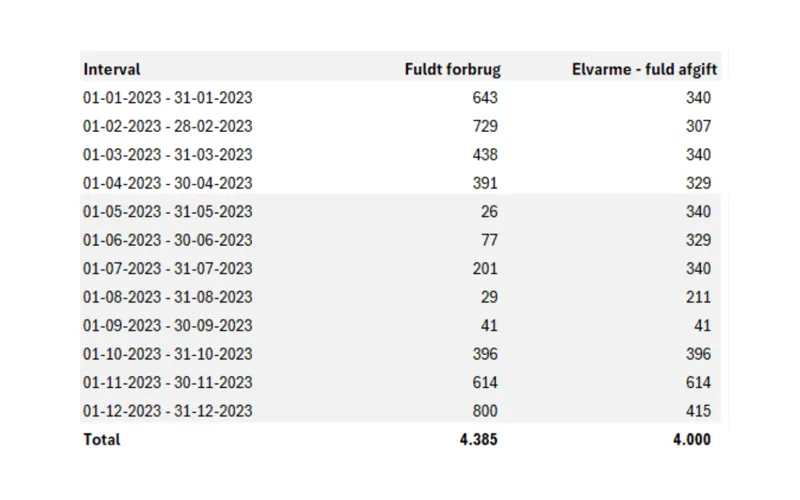This screenshot has height=500, width=800.
Task: Select the April 2023 interval cell
Action: pos(168,183)
